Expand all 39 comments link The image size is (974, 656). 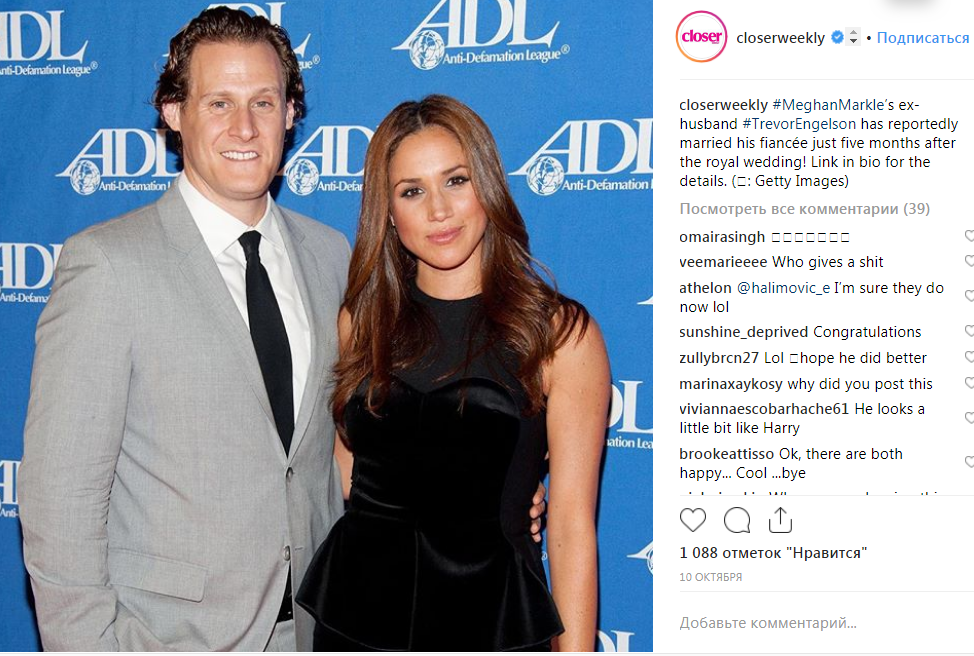pyautogui.click(x=804, y=209)
